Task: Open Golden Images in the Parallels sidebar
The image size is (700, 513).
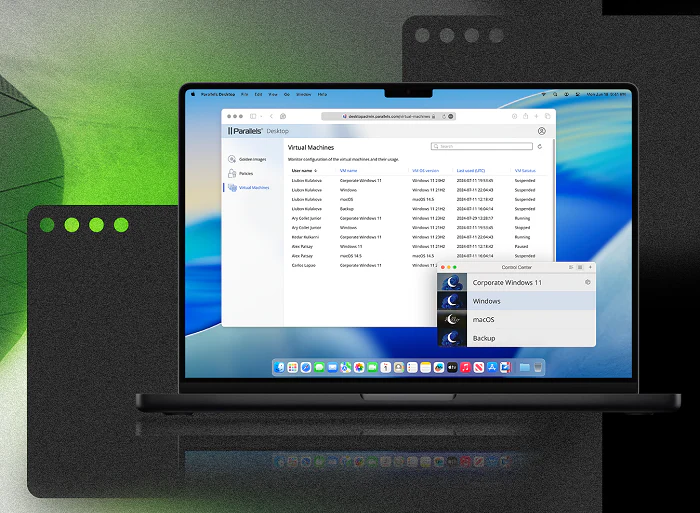Action: coord(247,159)
